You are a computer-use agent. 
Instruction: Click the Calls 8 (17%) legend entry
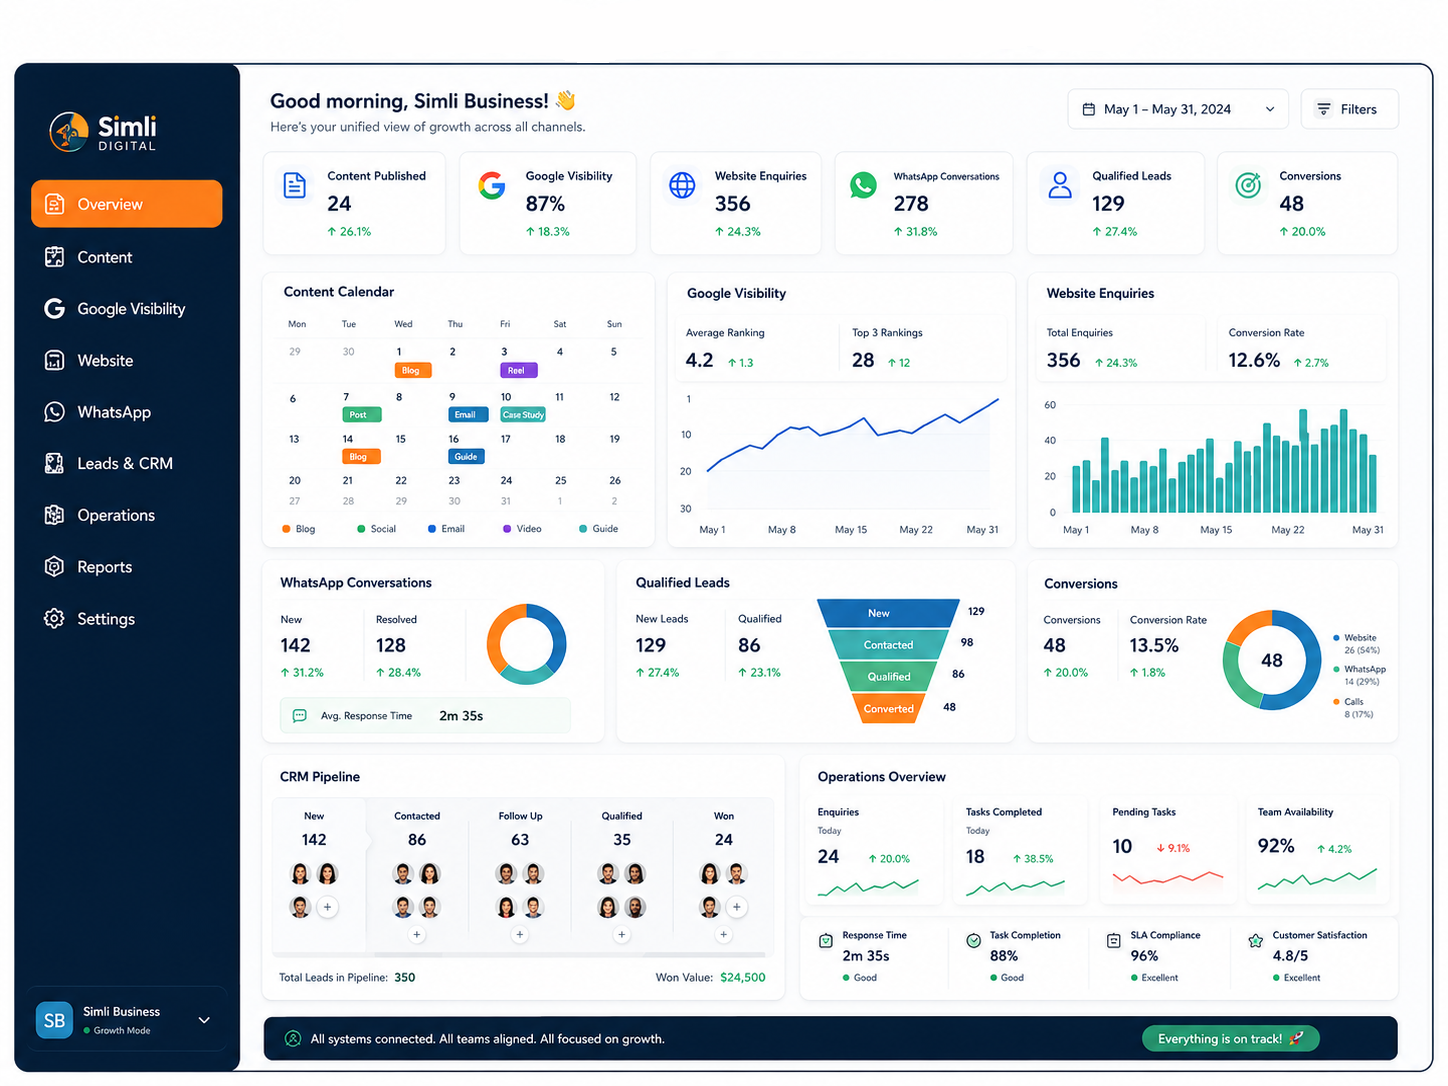(x=1353, y=708)
